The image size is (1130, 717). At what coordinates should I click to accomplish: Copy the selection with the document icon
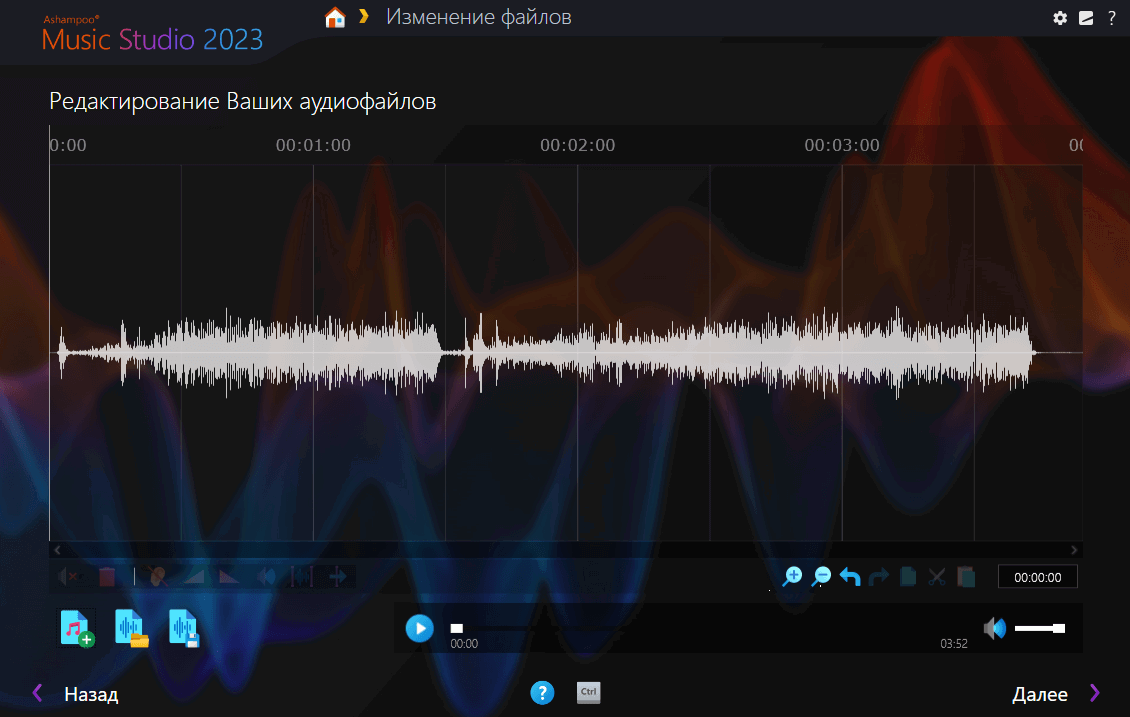tap(908, 576)
